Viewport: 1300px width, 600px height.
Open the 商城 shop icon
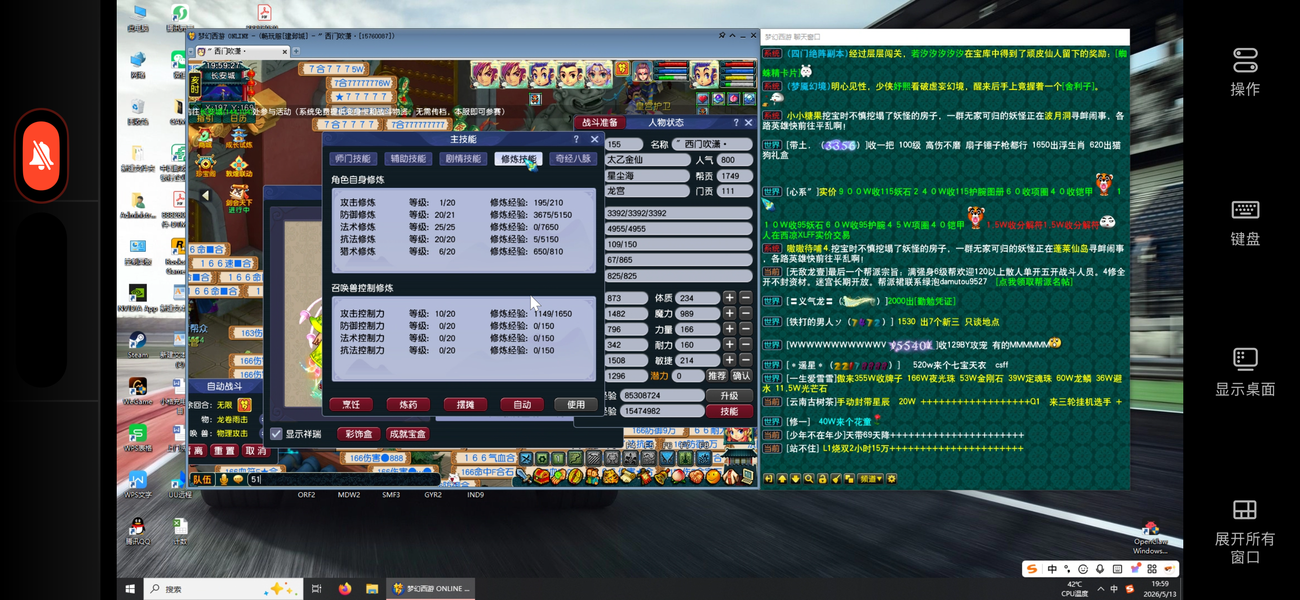(205, 136)
